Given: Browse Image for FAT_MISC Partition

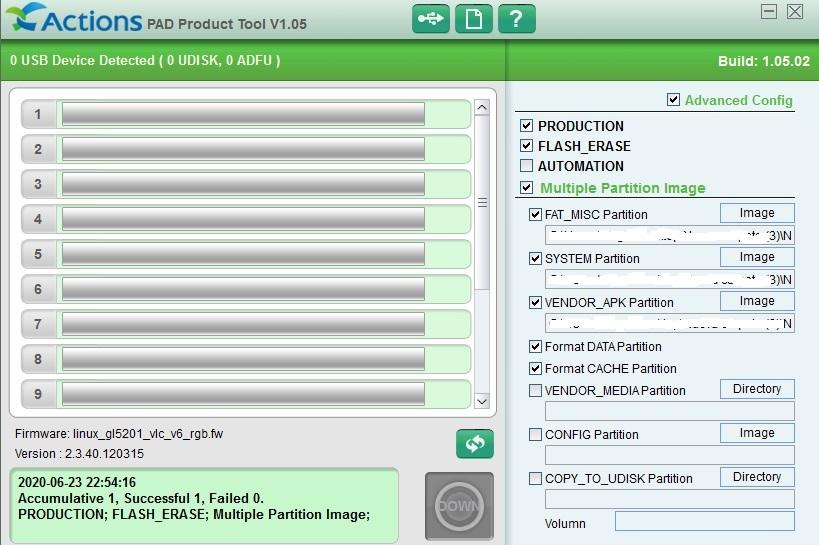Looking at the screenshot, I should tap(757, 213).
